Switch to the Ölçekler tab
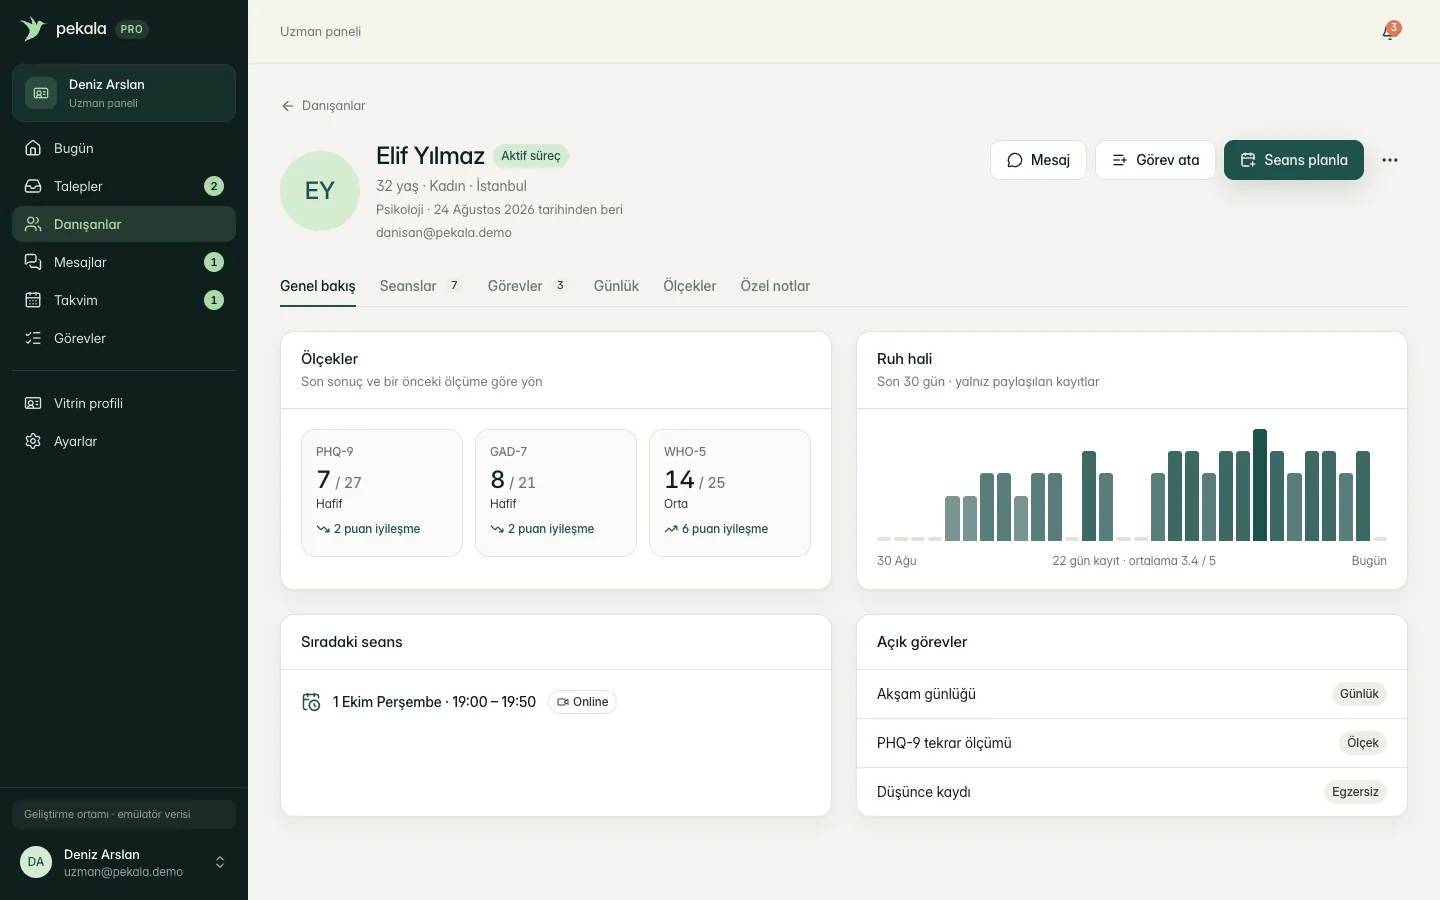Screen dimensions: 1440x900 (x=690, y=286)
